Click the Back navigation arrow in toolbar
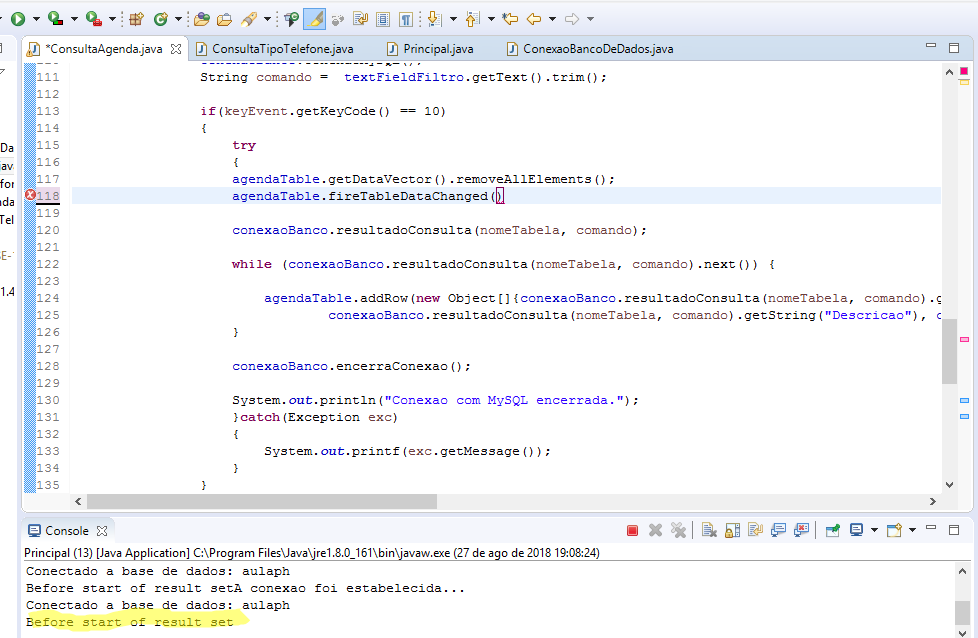 534,19
